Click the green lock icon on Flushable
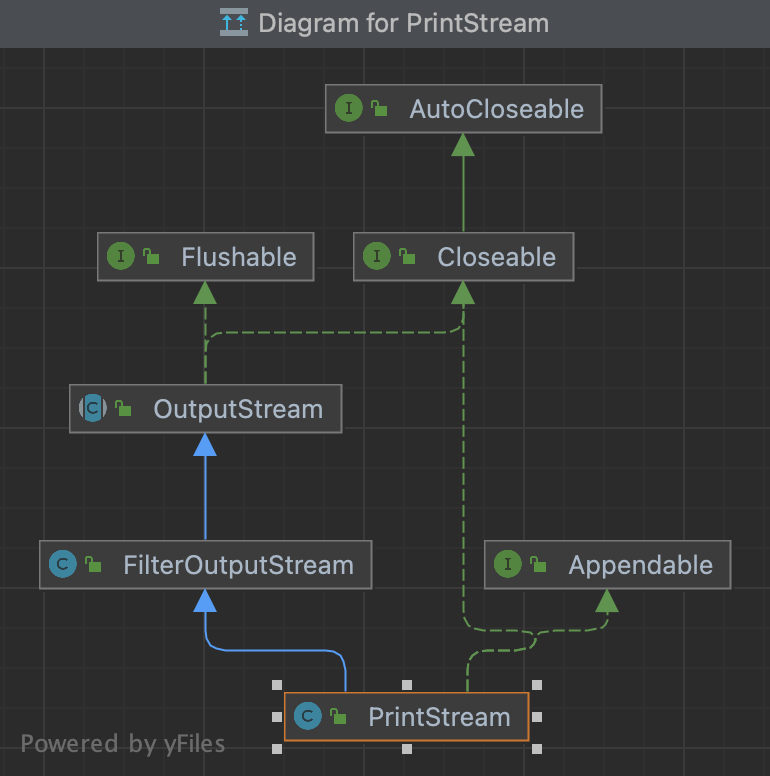Viewport: 770px width, 776px height. coord(151,257)
